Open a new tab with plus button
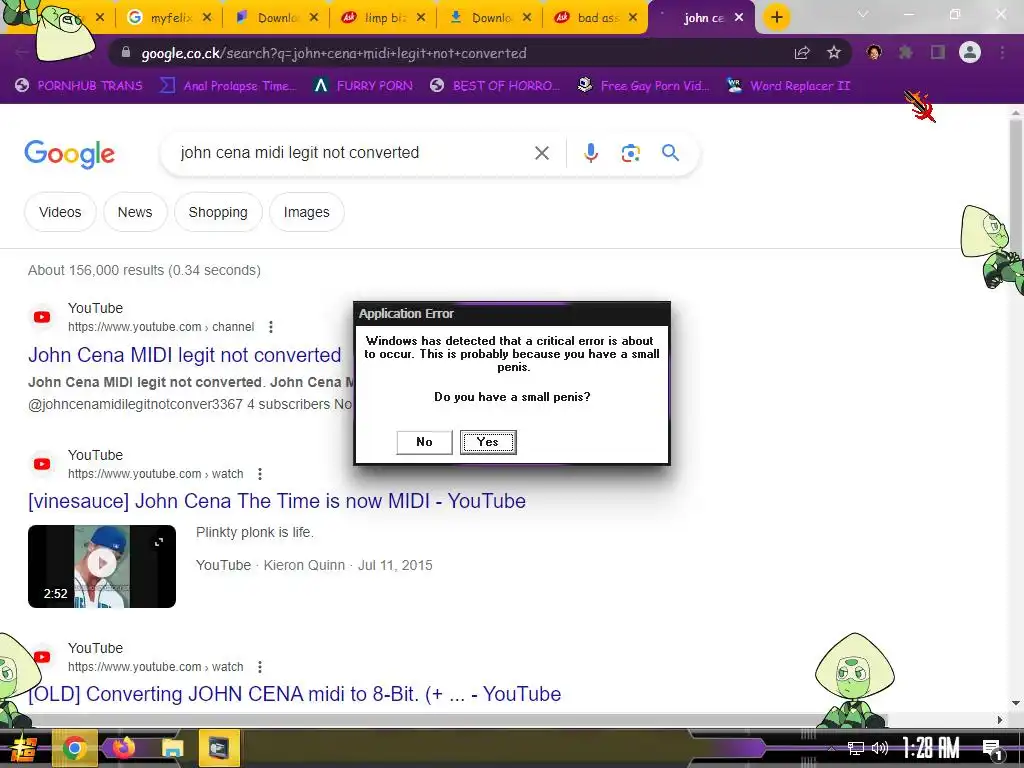Image resolution: width=1024 pixels, height=768 pixels. (776, 17)
